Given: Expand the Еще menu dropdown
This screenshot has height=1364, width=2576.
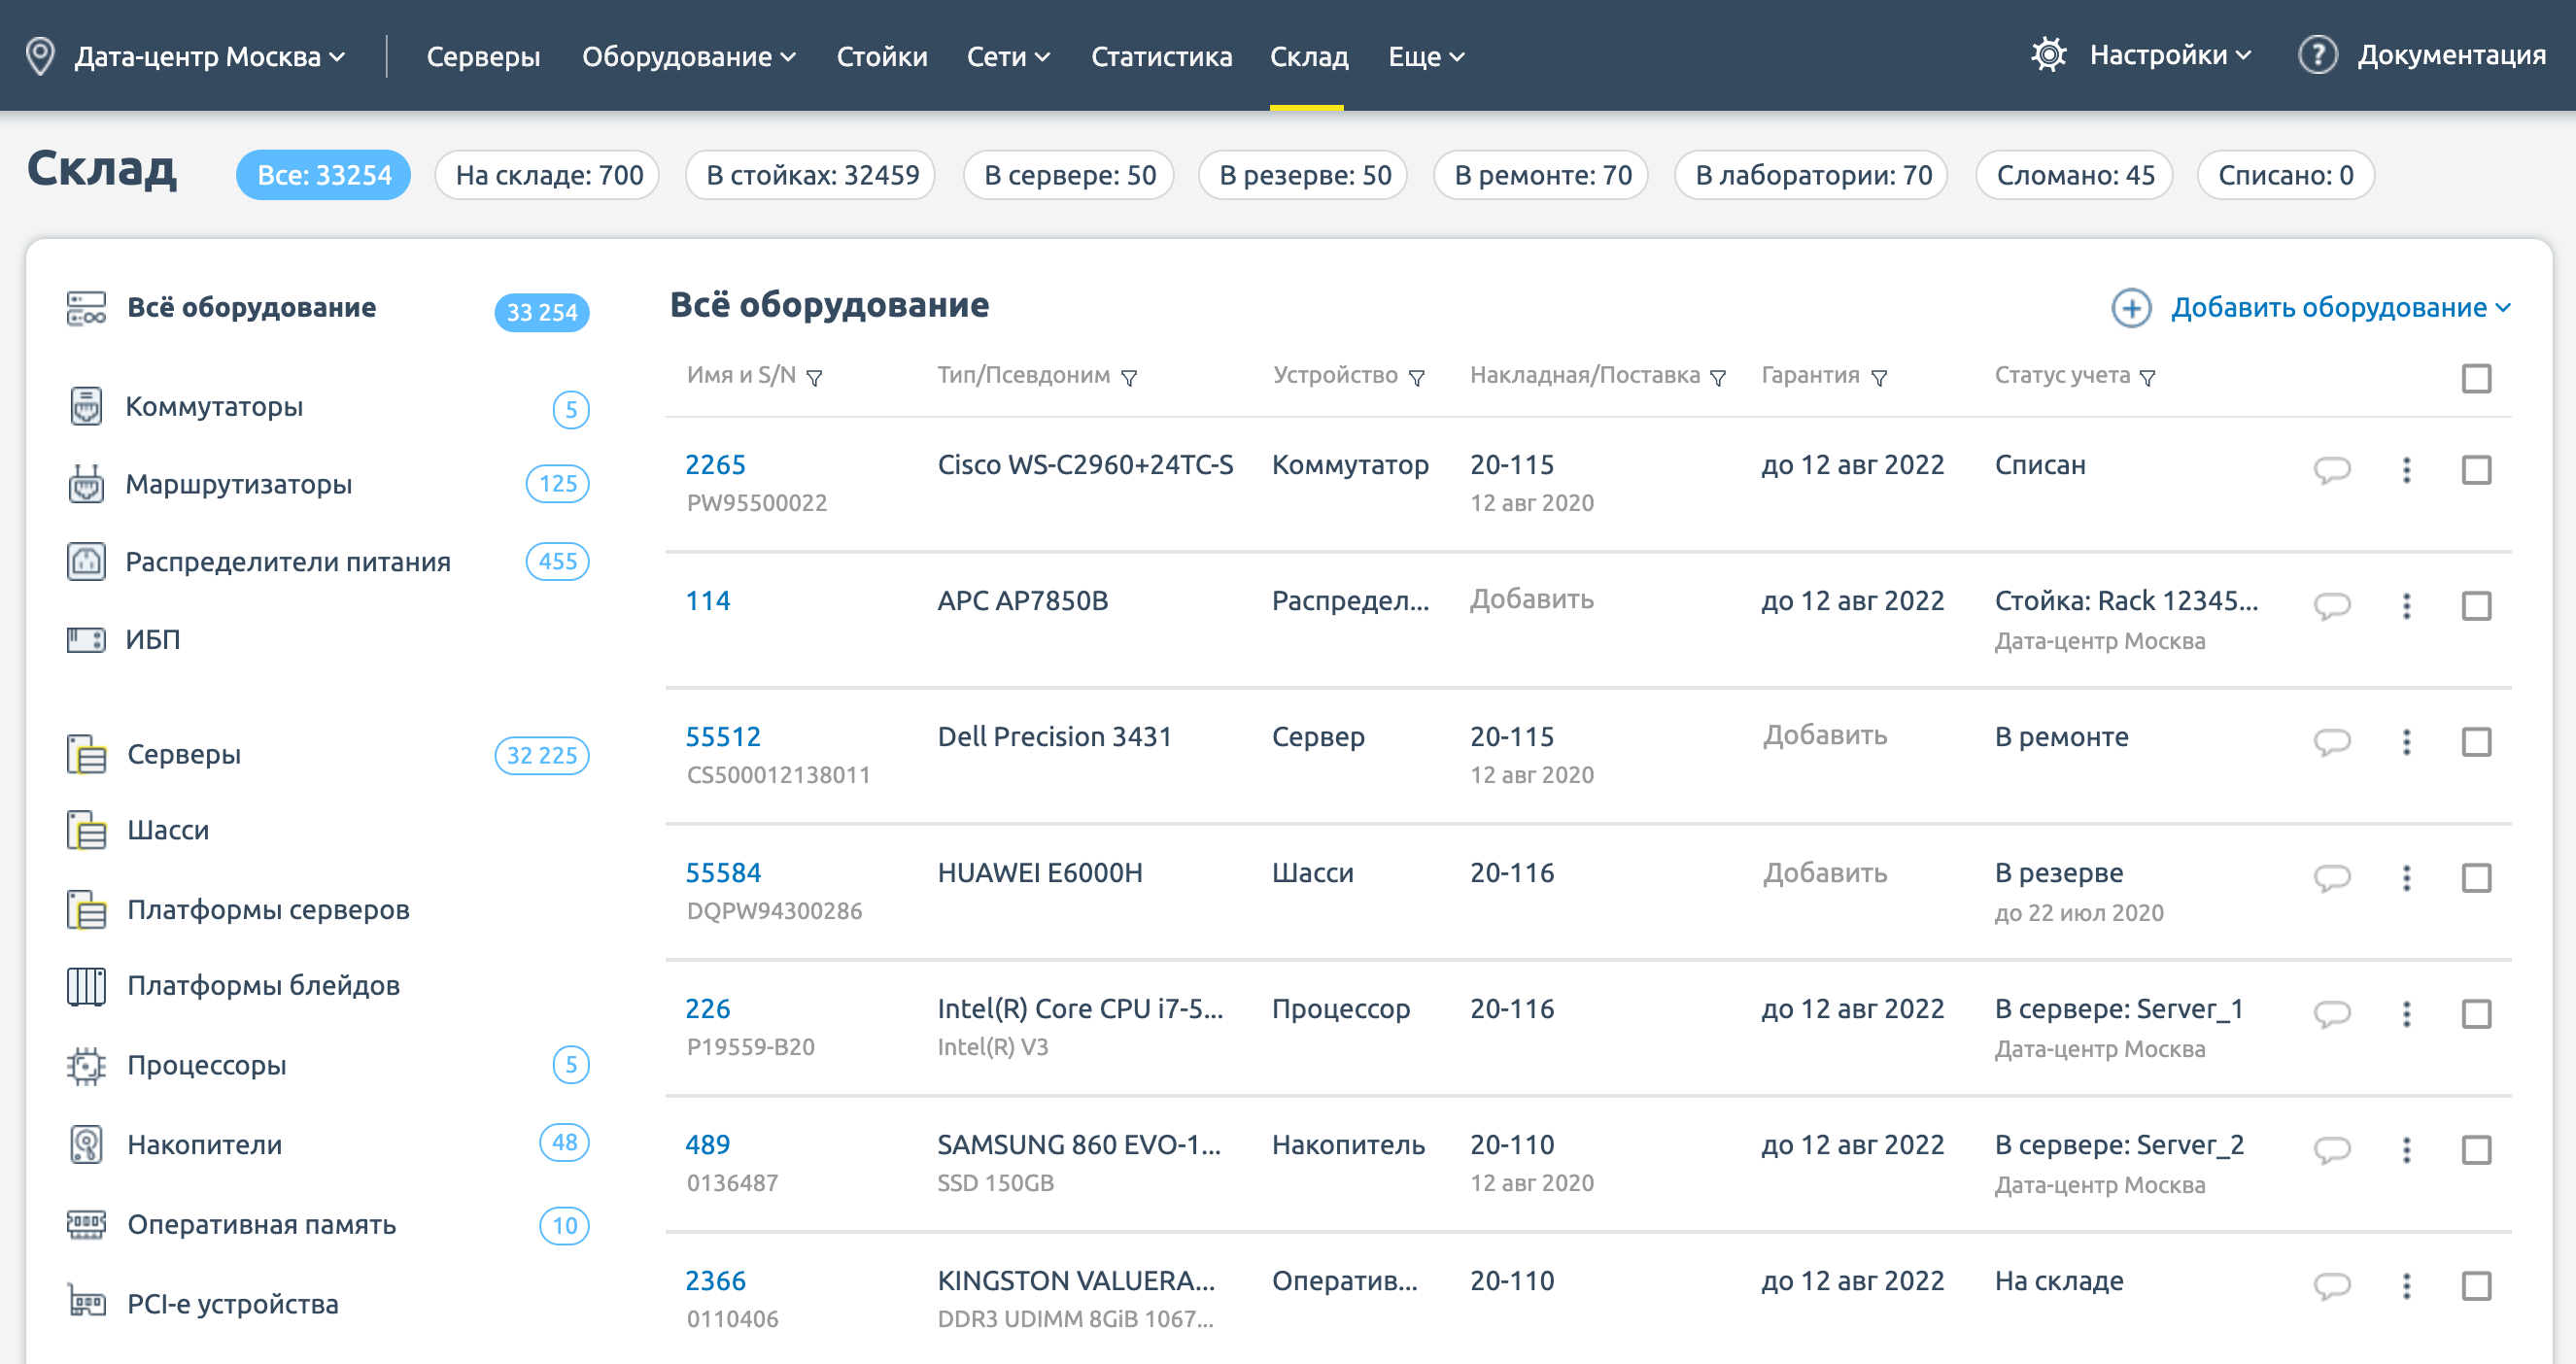Looking at the screenshot, I should click(x=1426, y=56).
